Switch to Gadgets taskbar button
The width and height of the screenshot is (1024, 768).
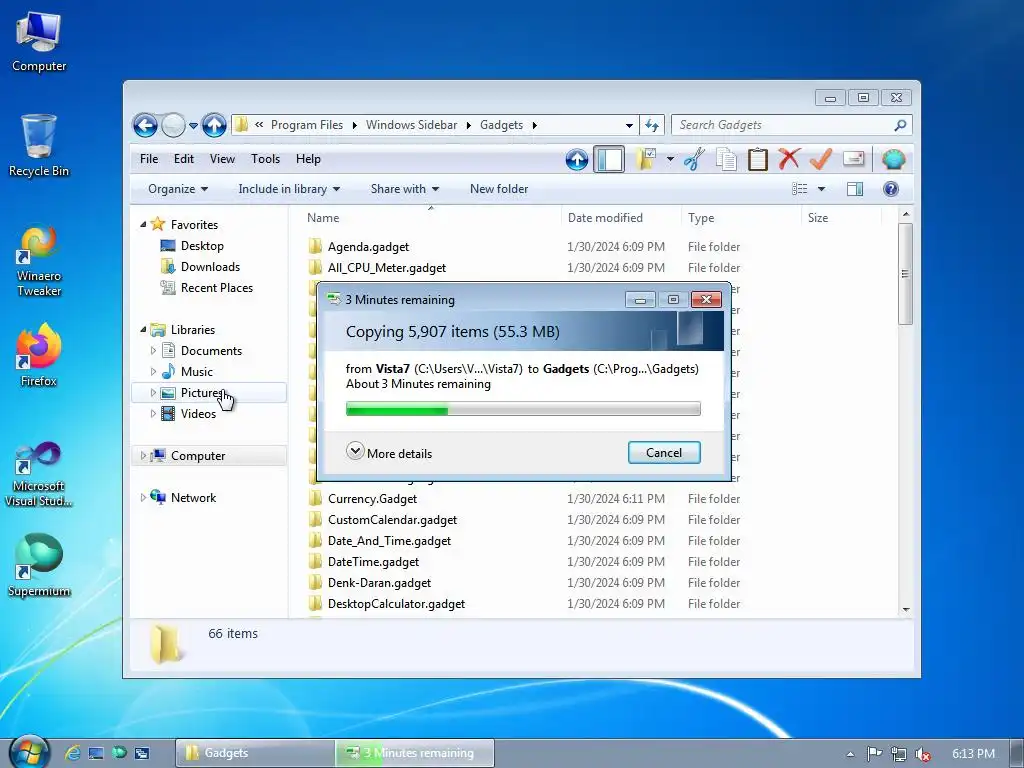pos(255,753)
